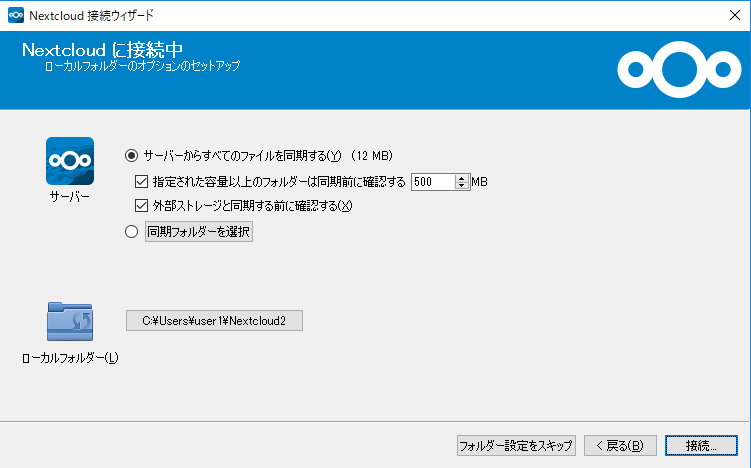Viewport: 751px width, 468px height.
Task: Select the radio button next to choose sync folder
Action: coord(131,232)
